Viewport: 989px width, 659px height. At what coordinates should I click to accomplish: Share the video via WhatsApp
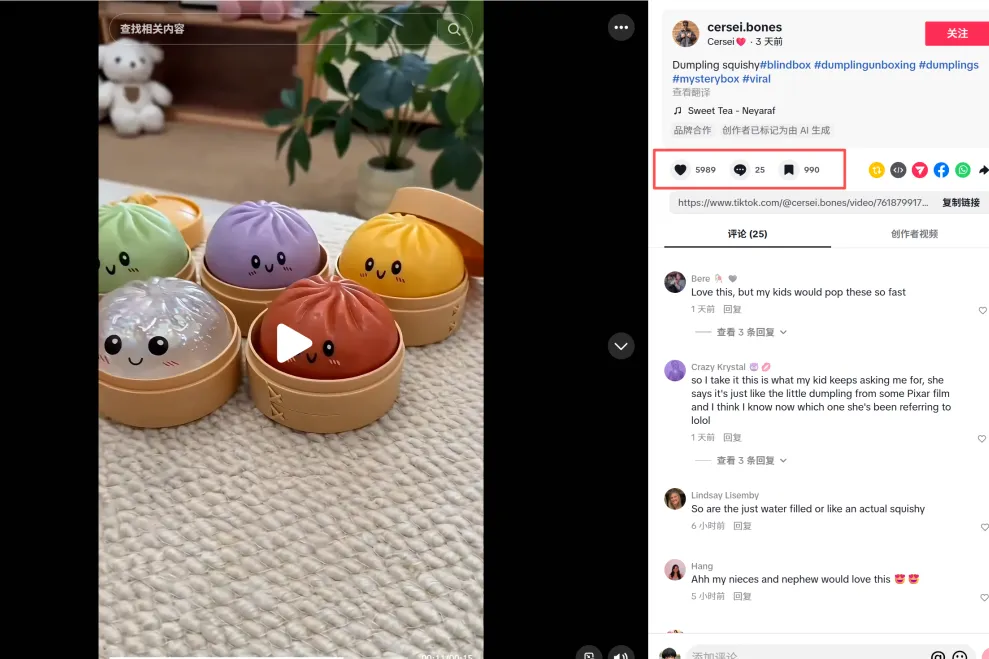click(x=963, y=170)
